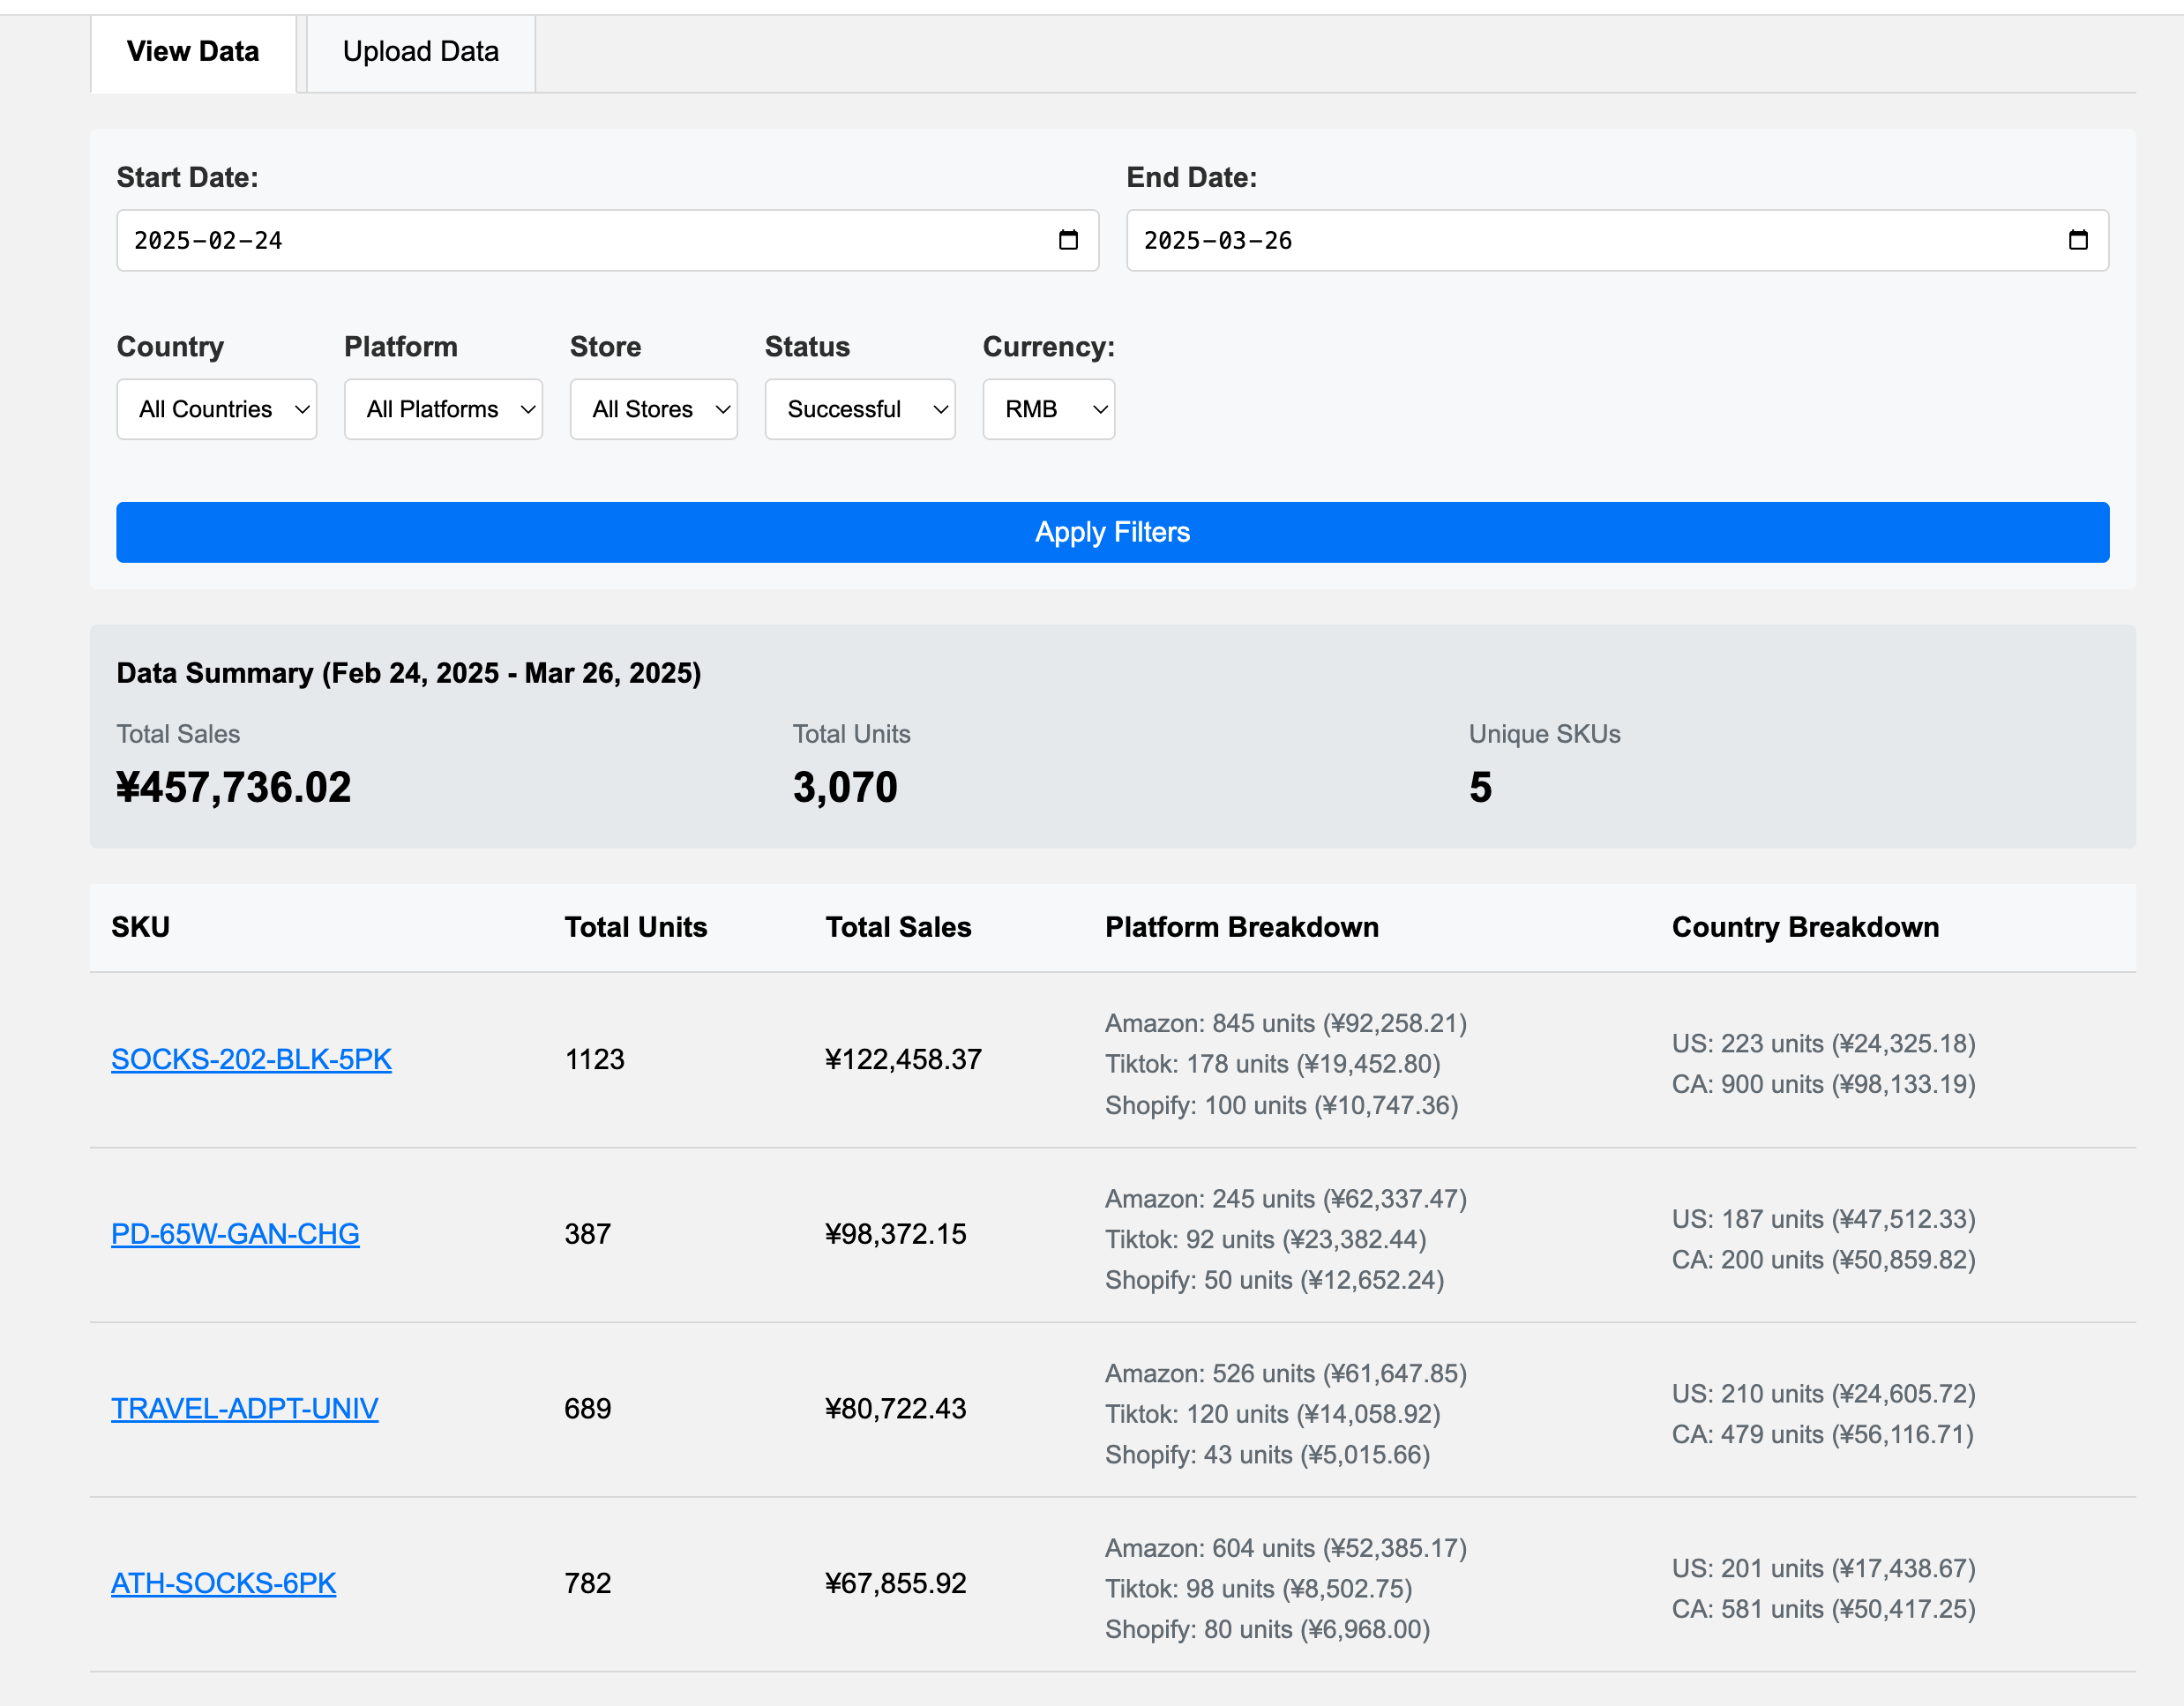Click Amazon: 604 units (¥52,385.17) line

tap(1286, 1548)
